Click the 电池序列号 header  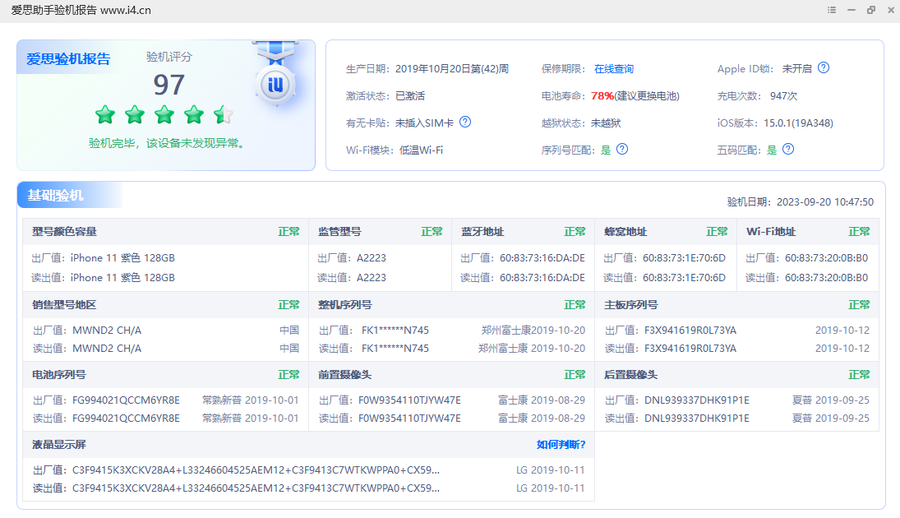coord(59,374)
